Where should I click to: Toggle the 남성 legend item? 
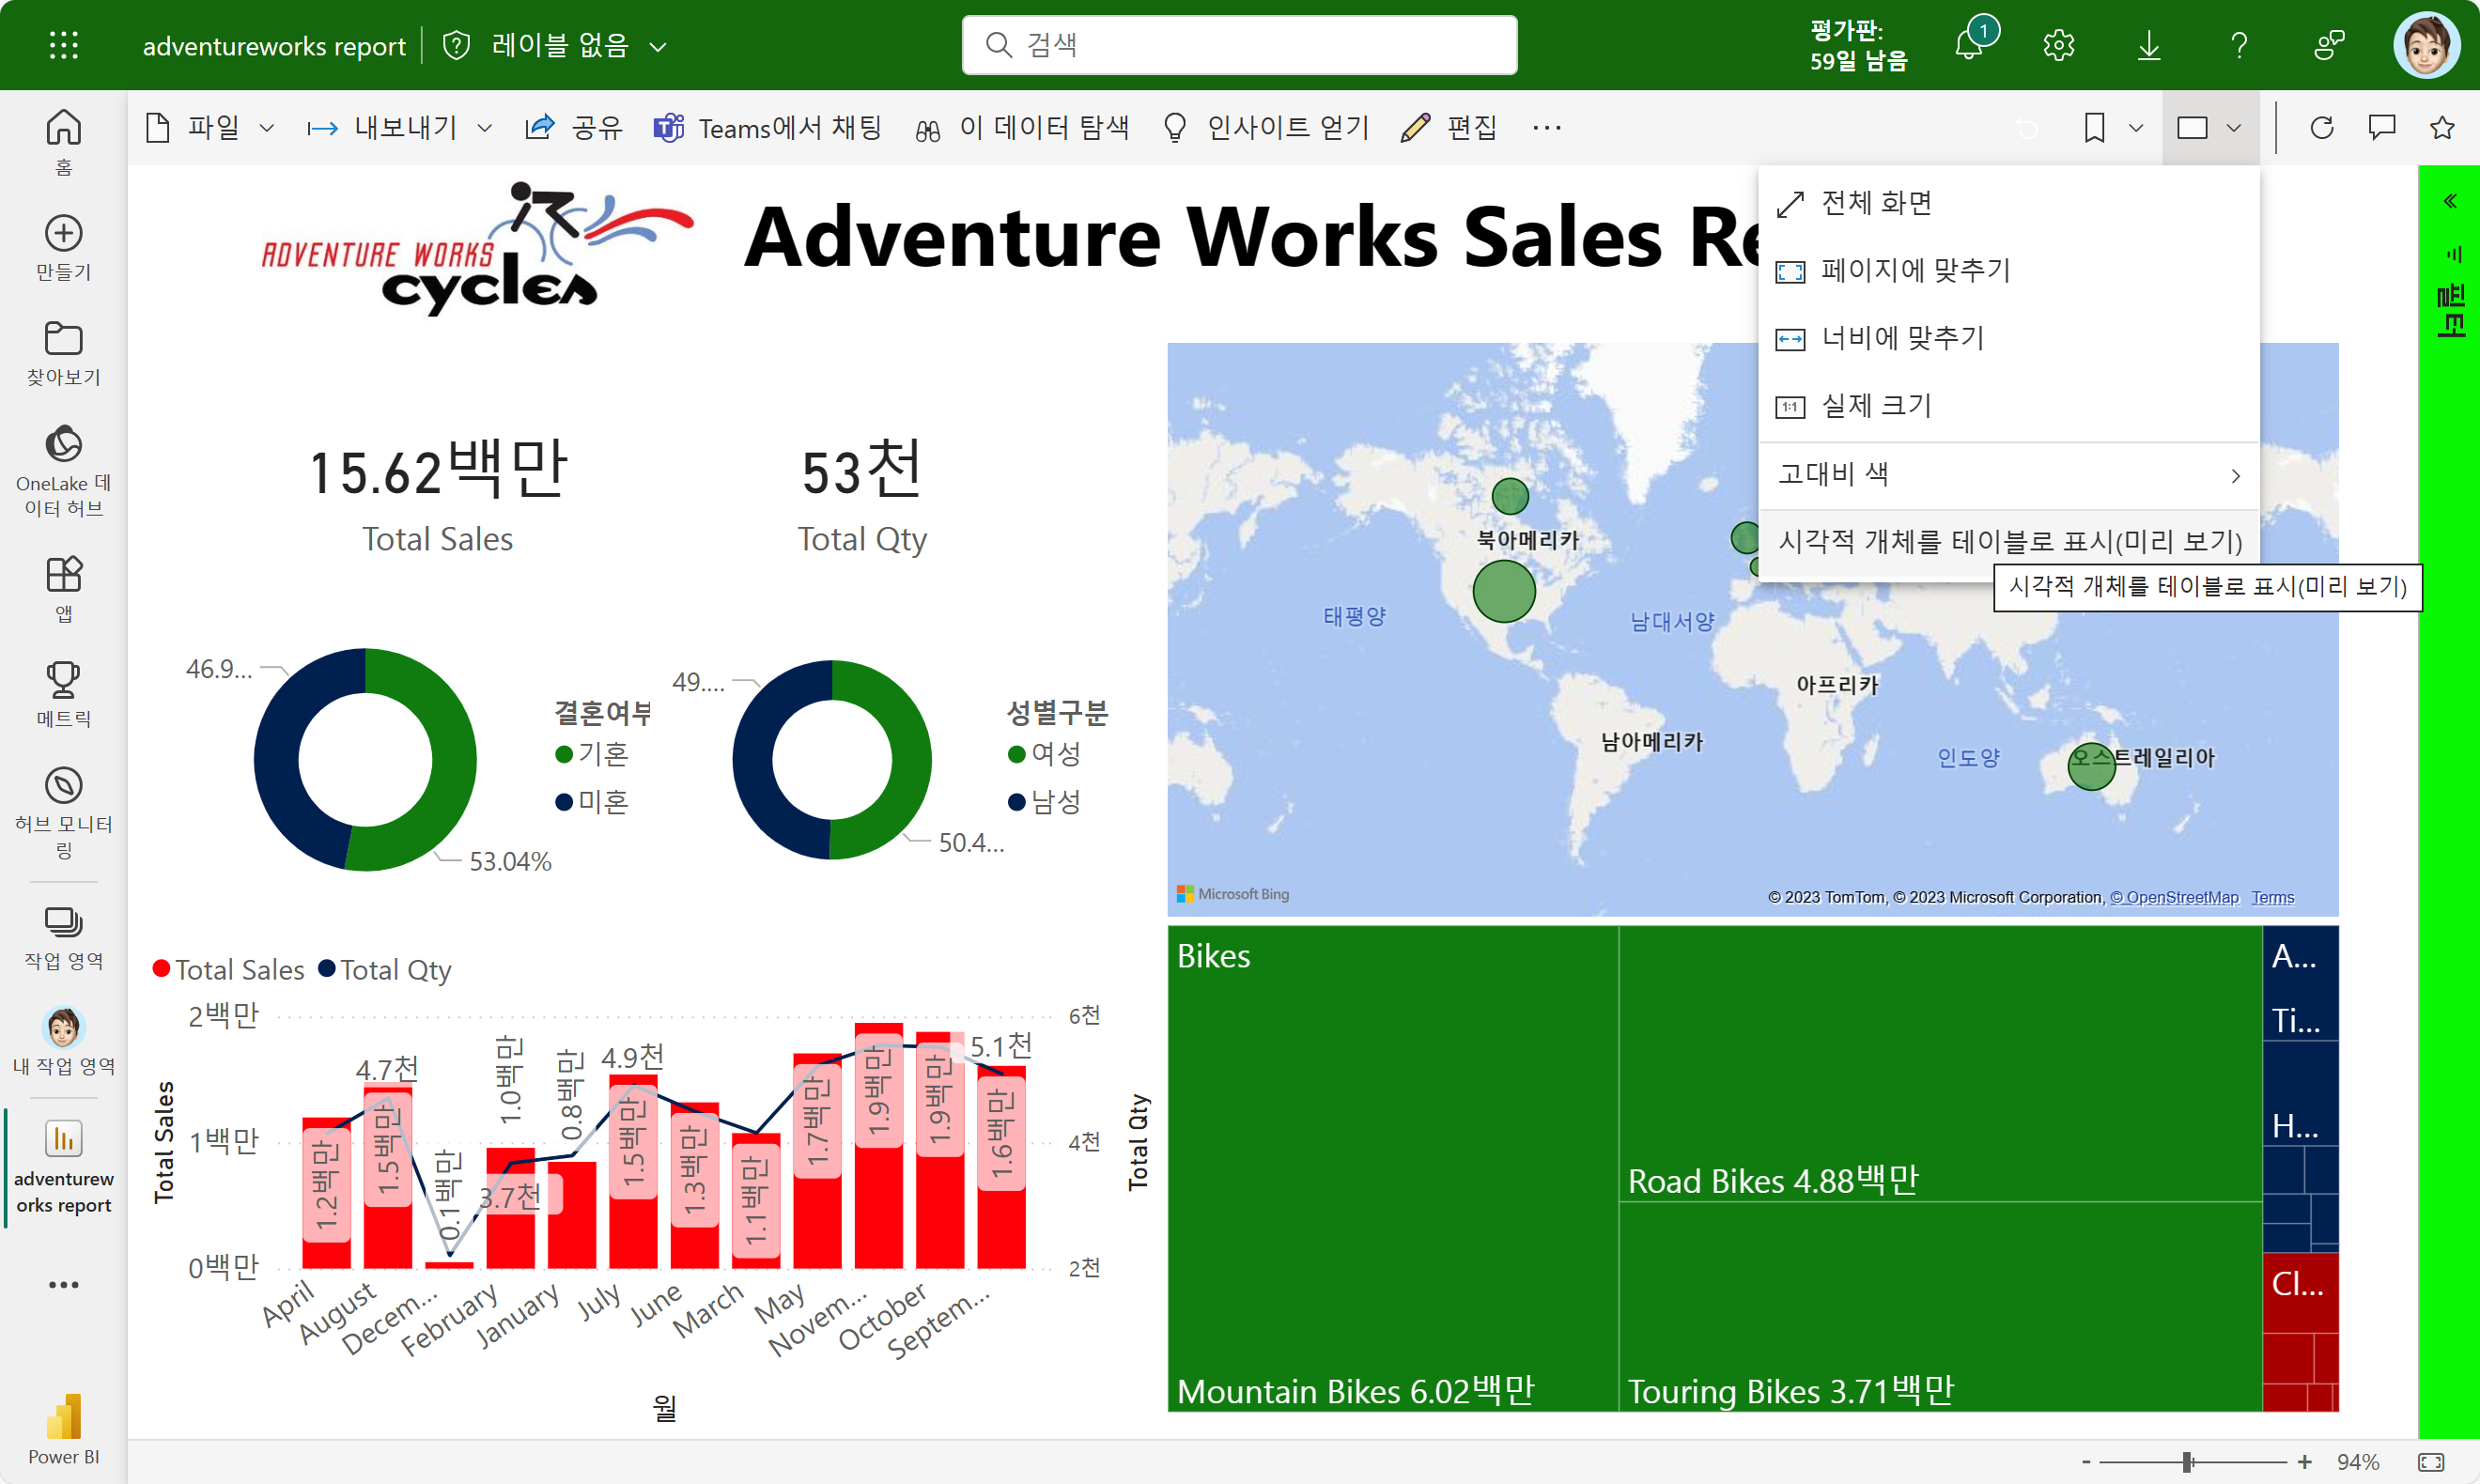[1045, 802]
